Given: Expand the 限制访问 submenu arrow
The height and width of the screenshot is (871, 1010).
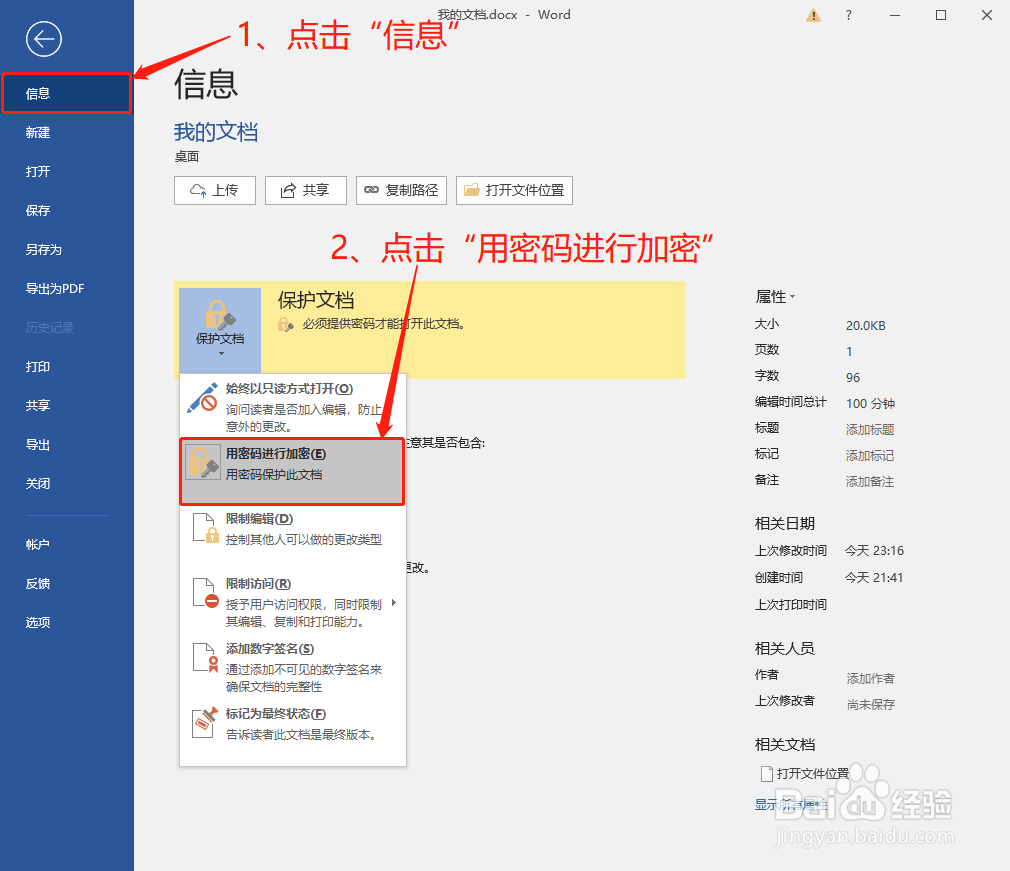Looking at the screenshot, I should [x=394, y=604].
